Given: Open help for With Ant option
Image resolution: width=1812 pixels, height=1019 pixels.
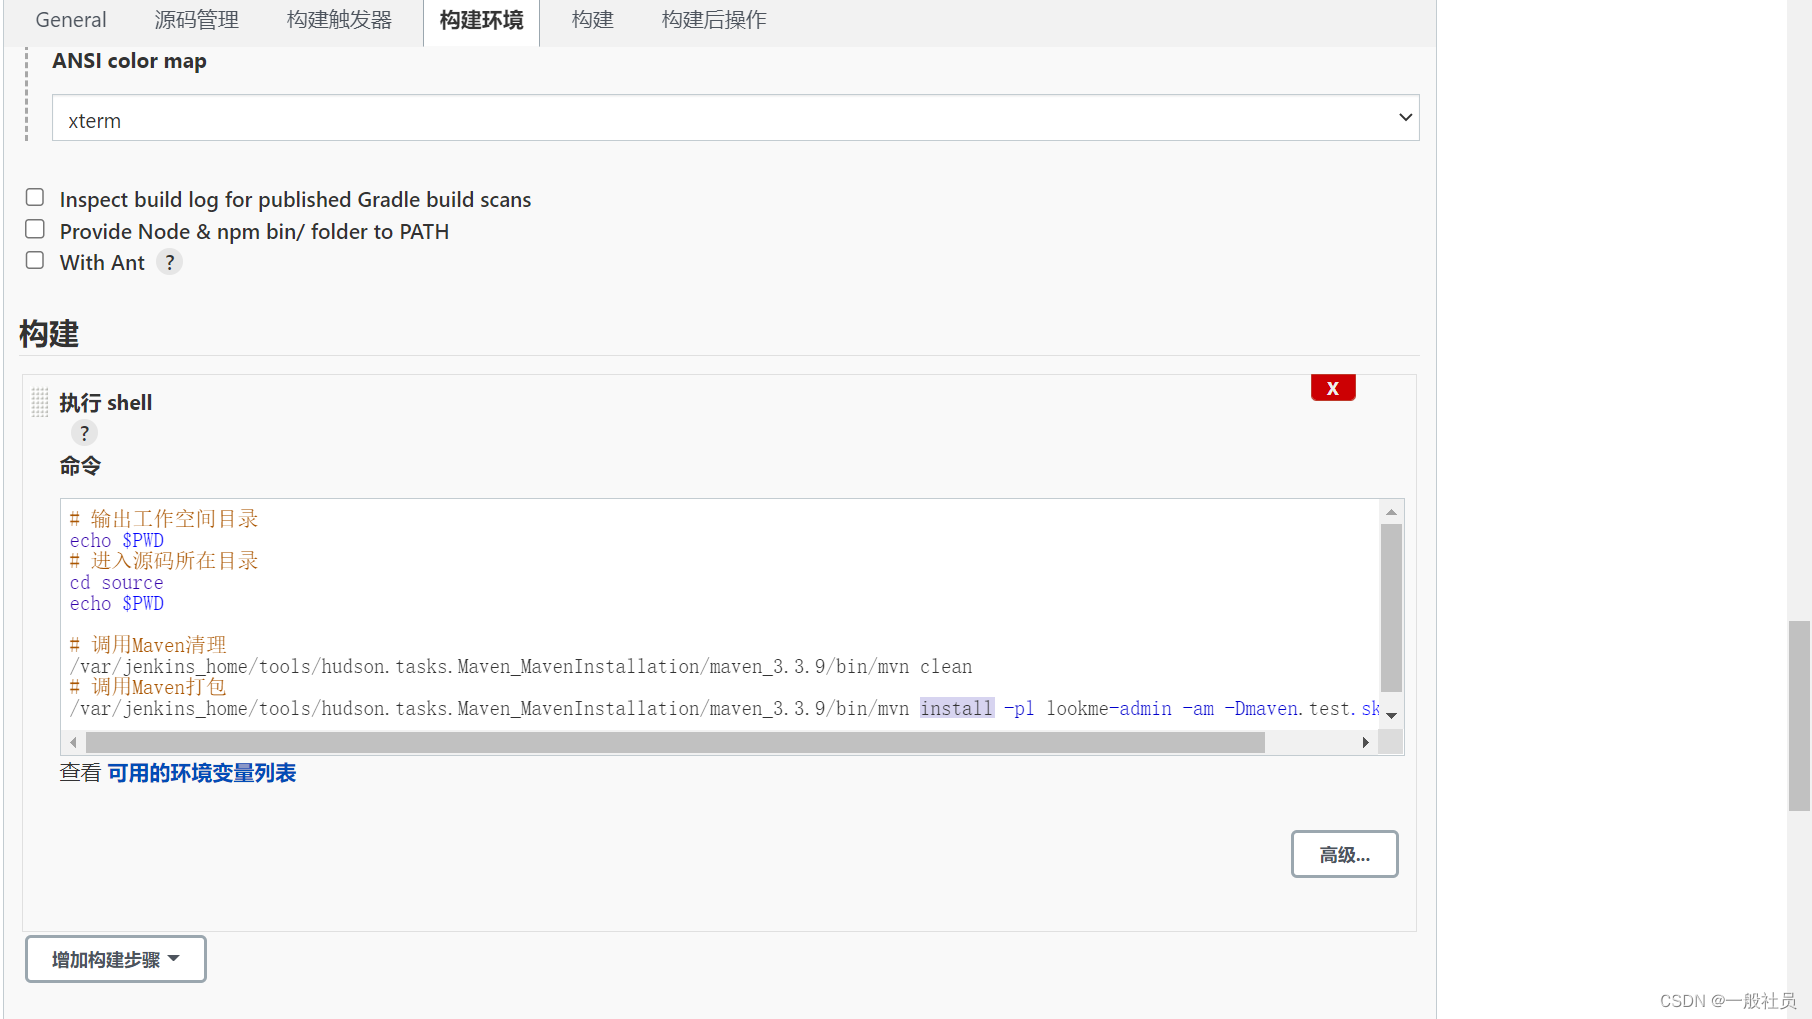Looking at the screenshot, I should coord(170,262).
